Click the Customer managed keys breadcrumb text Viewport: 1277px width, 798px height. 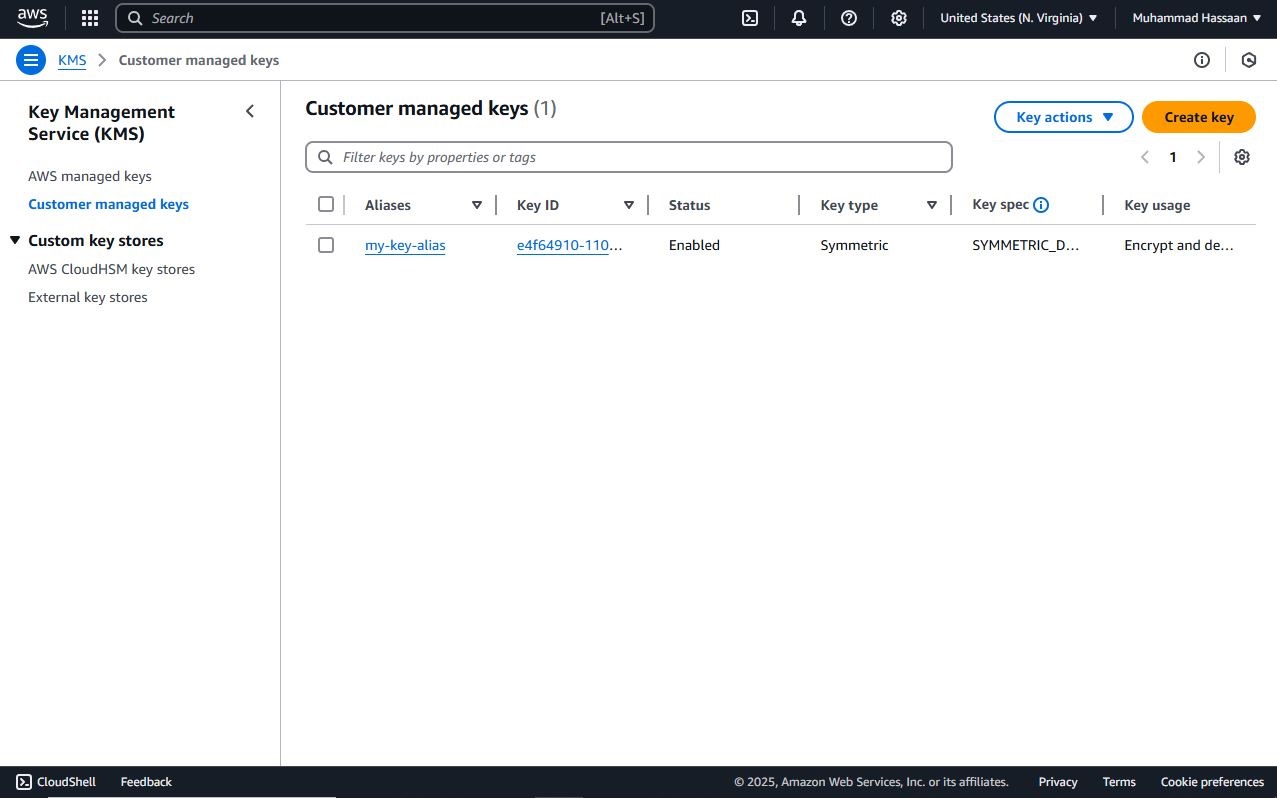point(199,60)
